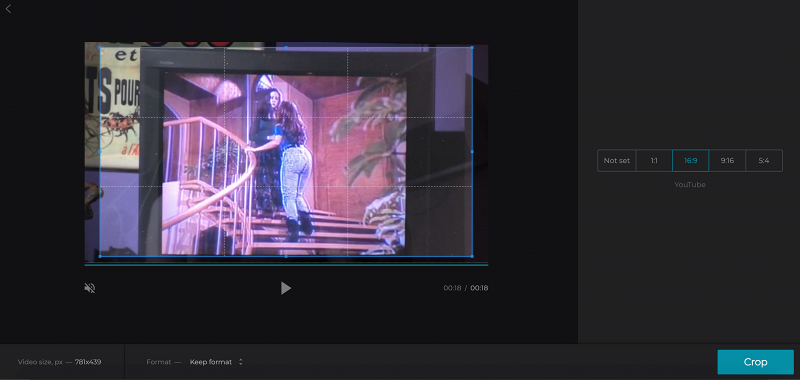Click the YouTube label under aspect ratios
The width and height of the screenshot is (800, 380).
[x=690, y=185]
